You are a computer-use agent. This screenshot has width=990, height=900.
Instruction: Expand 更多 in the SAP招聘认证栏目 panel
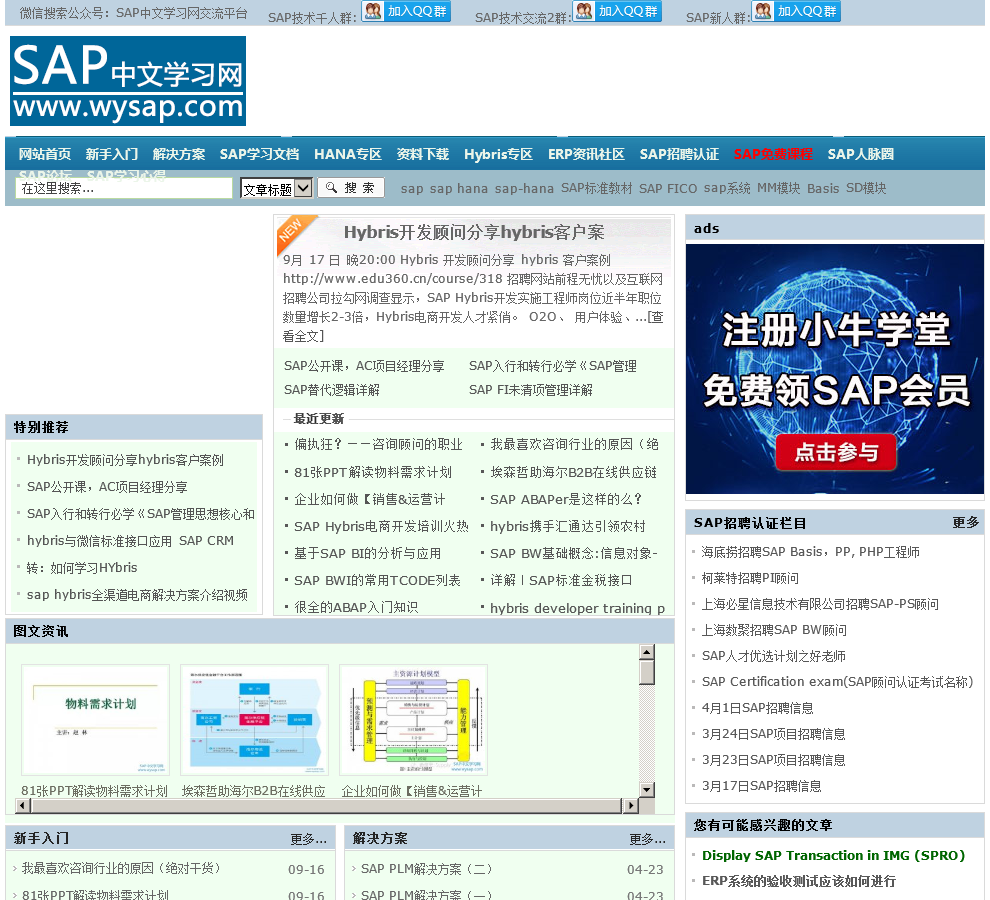coord(965,522)
